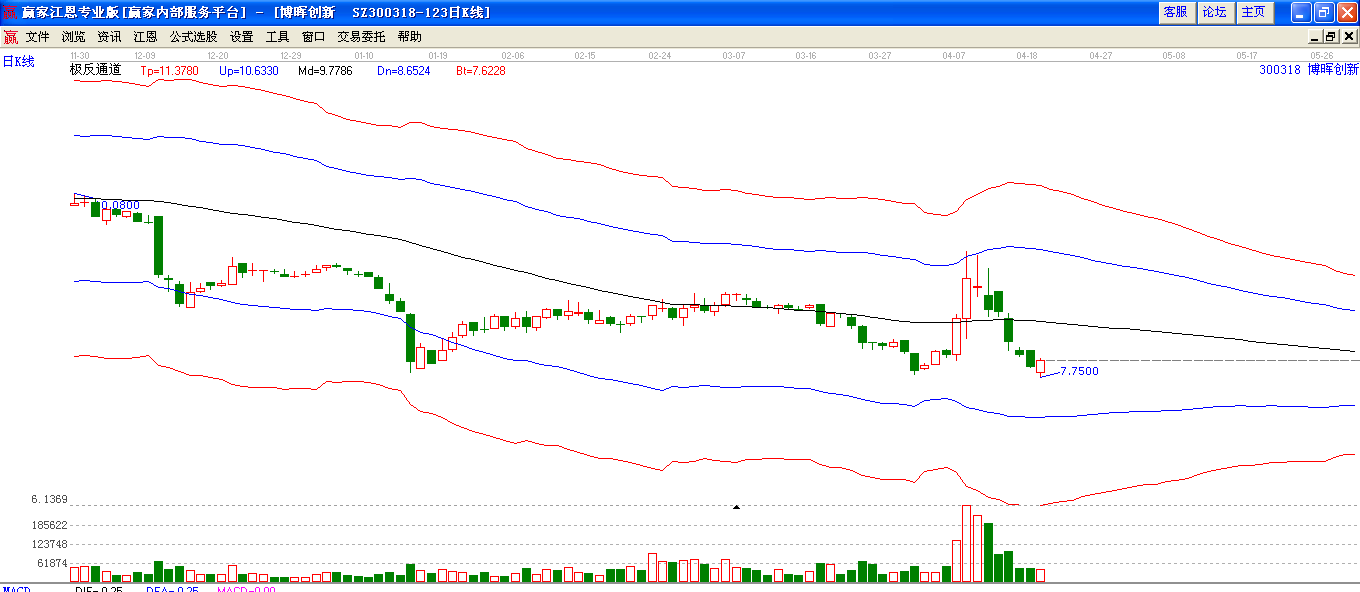1360x592 pixels.
Task: Click the 极反通道 indicator name
Action: click(95, 70)
